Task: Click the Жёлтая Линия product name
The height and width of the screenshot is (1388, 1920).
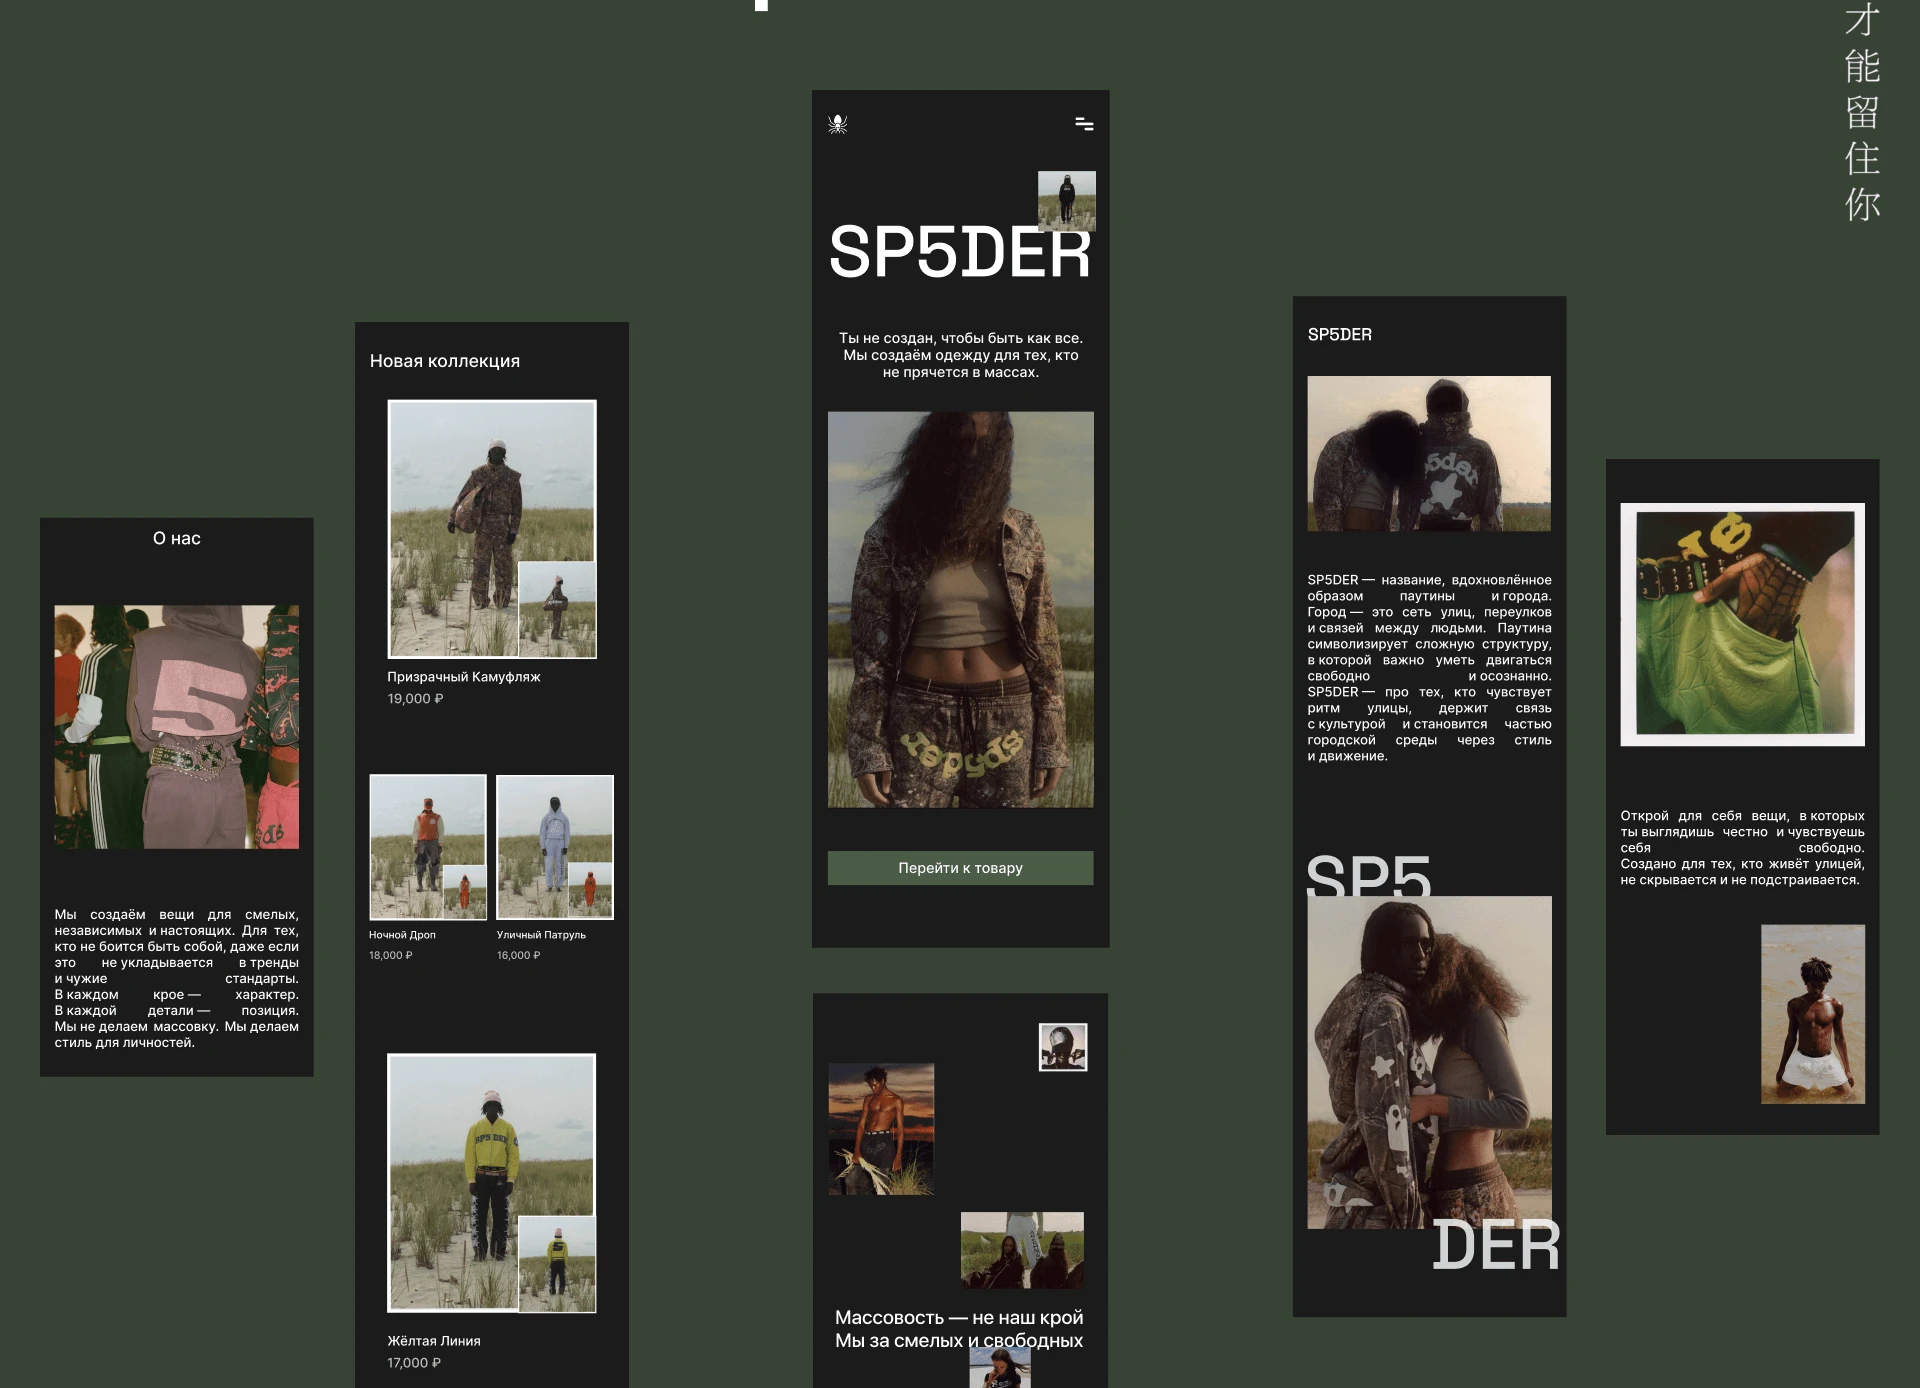Action: pyautogui.click(x=433, y=1341)
